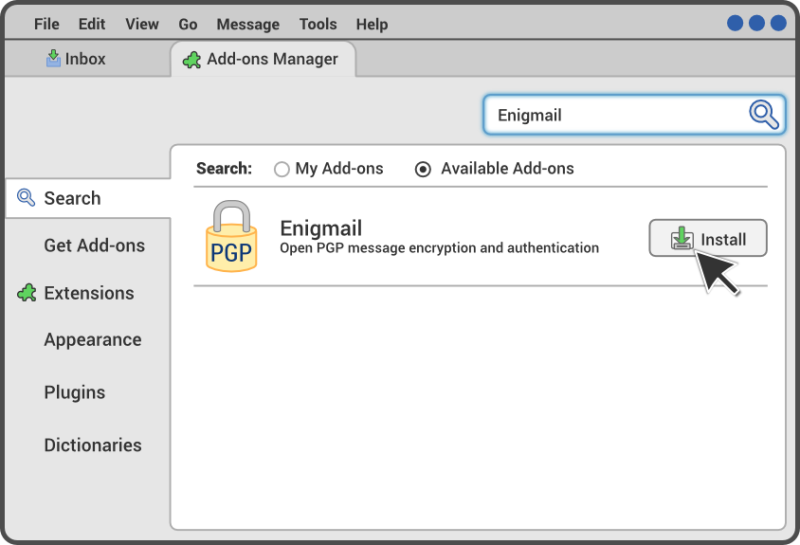
Task: Open the View menu
Action: point(142,24)
